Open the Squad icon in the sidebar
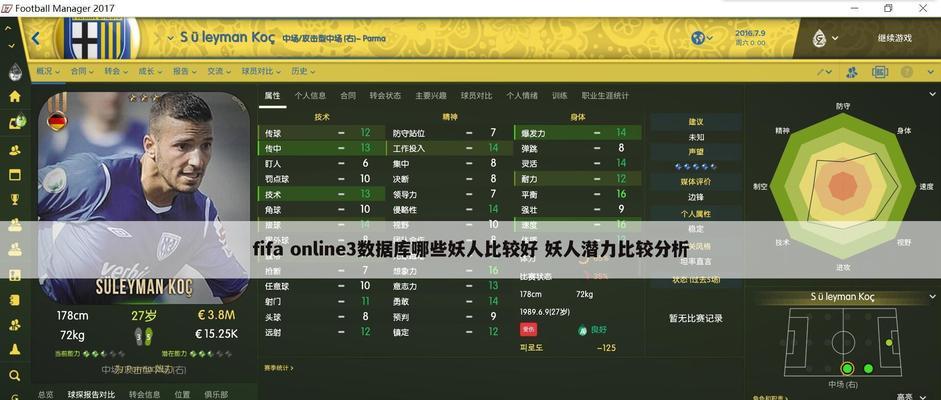The width and height of the screenshot is (941, 400). [14, 149]
